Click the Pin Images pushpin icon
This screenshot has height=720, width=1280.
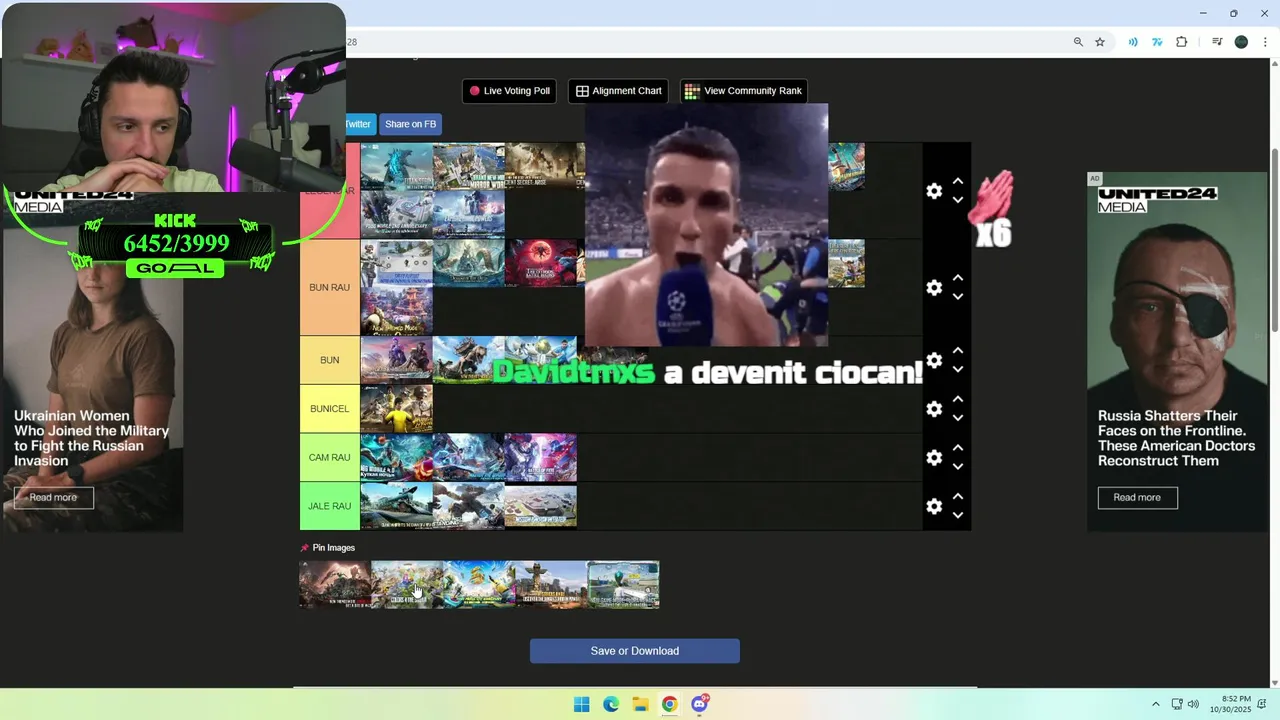pyautogui.click(x=305, y=548)
